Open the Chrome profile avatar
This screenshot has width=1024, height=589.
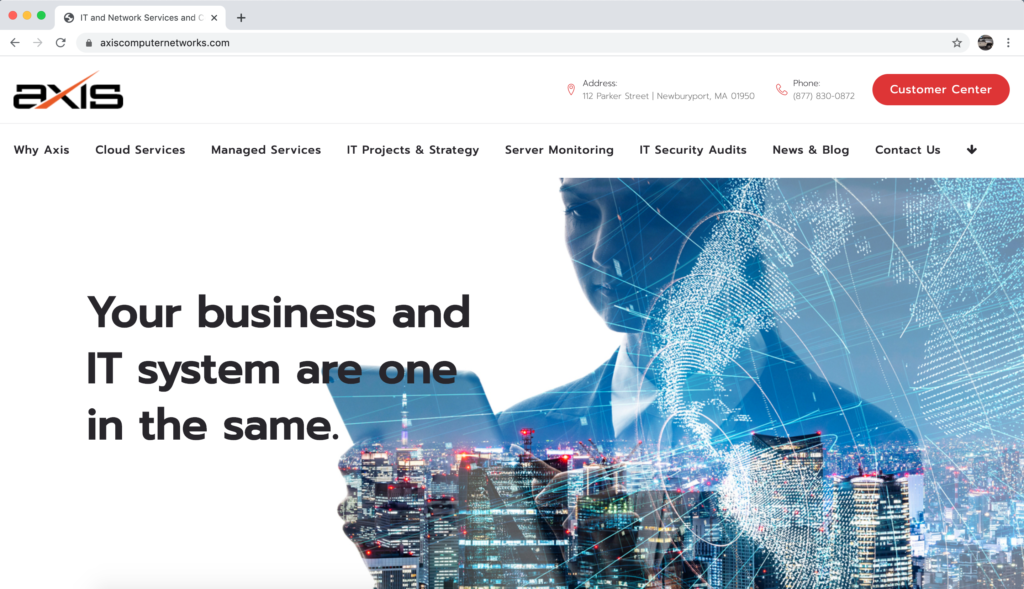985,42
